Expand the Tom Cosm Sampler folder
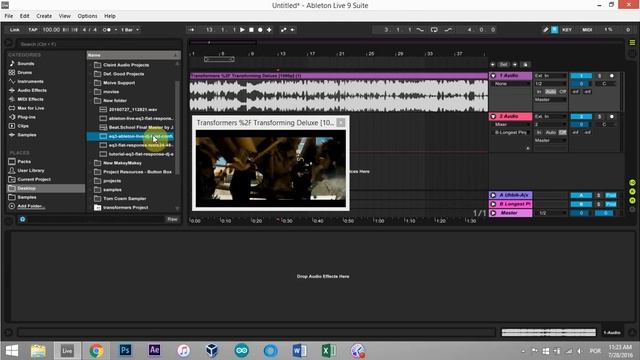 (91, 199)
